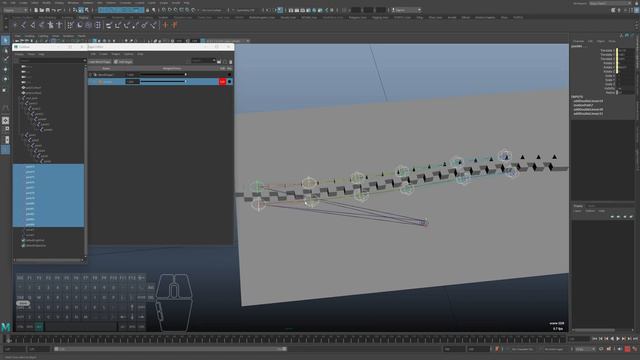Click the Go to start of playback button
640x360 pixels.
pyautogui.click(x=594, y=339)
